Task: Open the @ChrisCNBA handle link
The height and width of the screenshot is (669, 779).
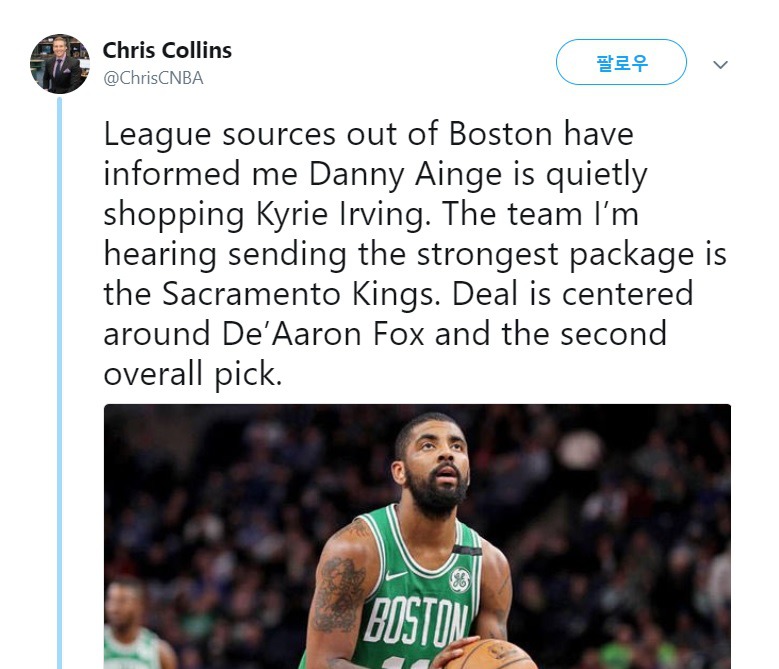Action: click(153, 78)
